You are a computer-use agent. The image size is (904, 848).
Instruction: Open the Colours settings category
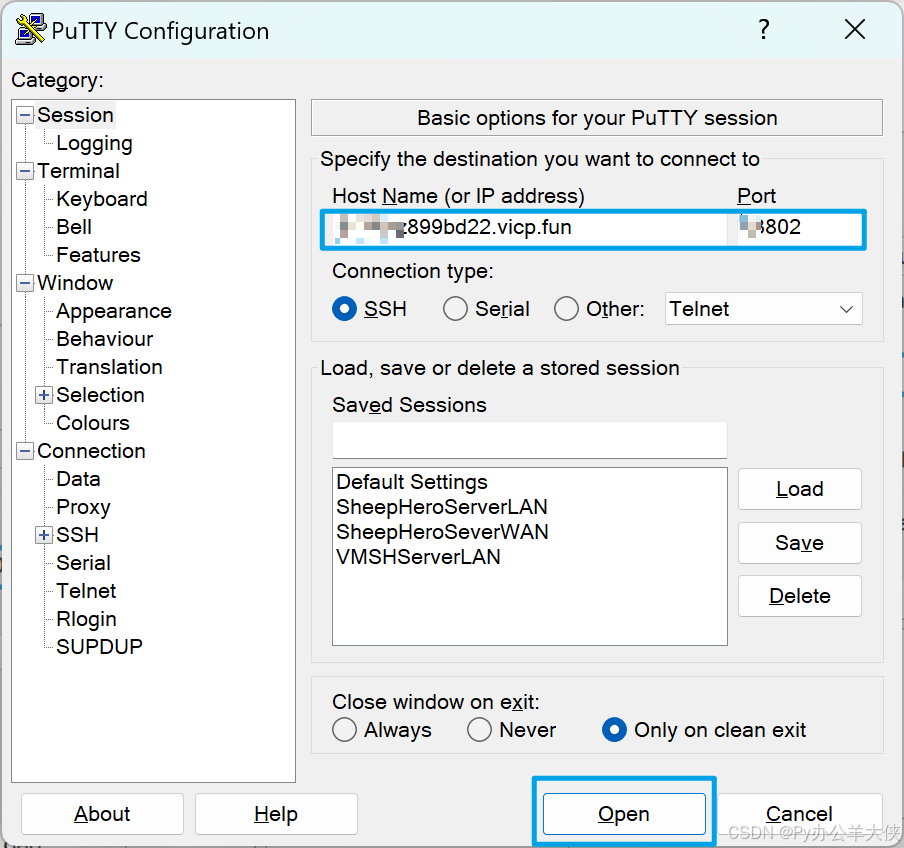point(93,423)
